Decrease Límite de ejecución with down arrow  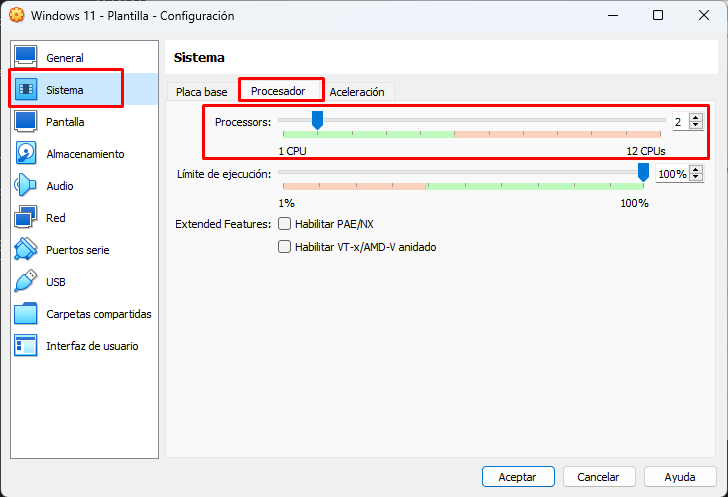tap(696, 178)
